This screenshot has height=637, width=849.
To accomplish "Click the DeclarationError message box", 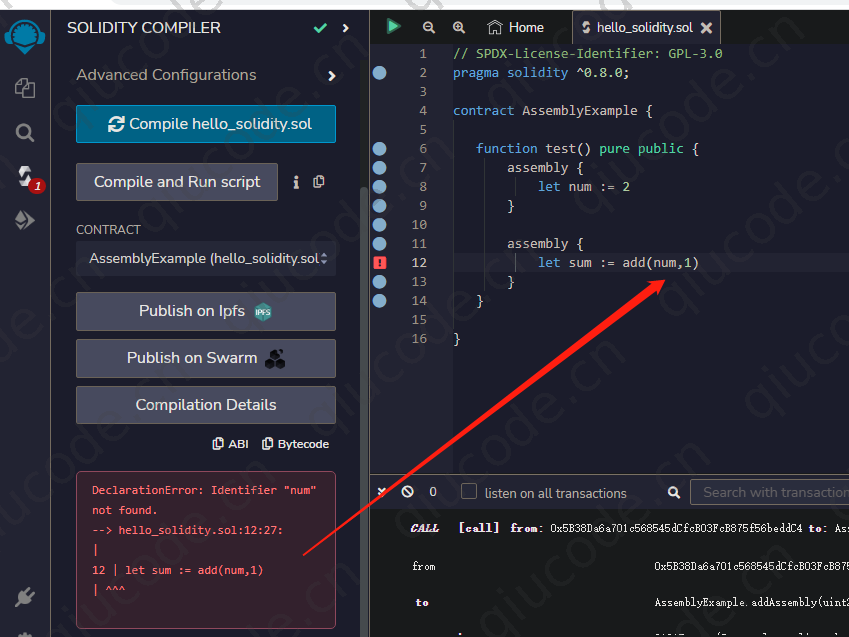I will pos(206,550).
